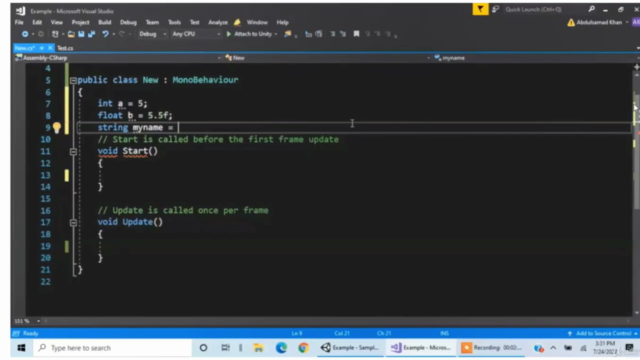Click the Abdulsamad Khan account name

click(x=599, y=22)
